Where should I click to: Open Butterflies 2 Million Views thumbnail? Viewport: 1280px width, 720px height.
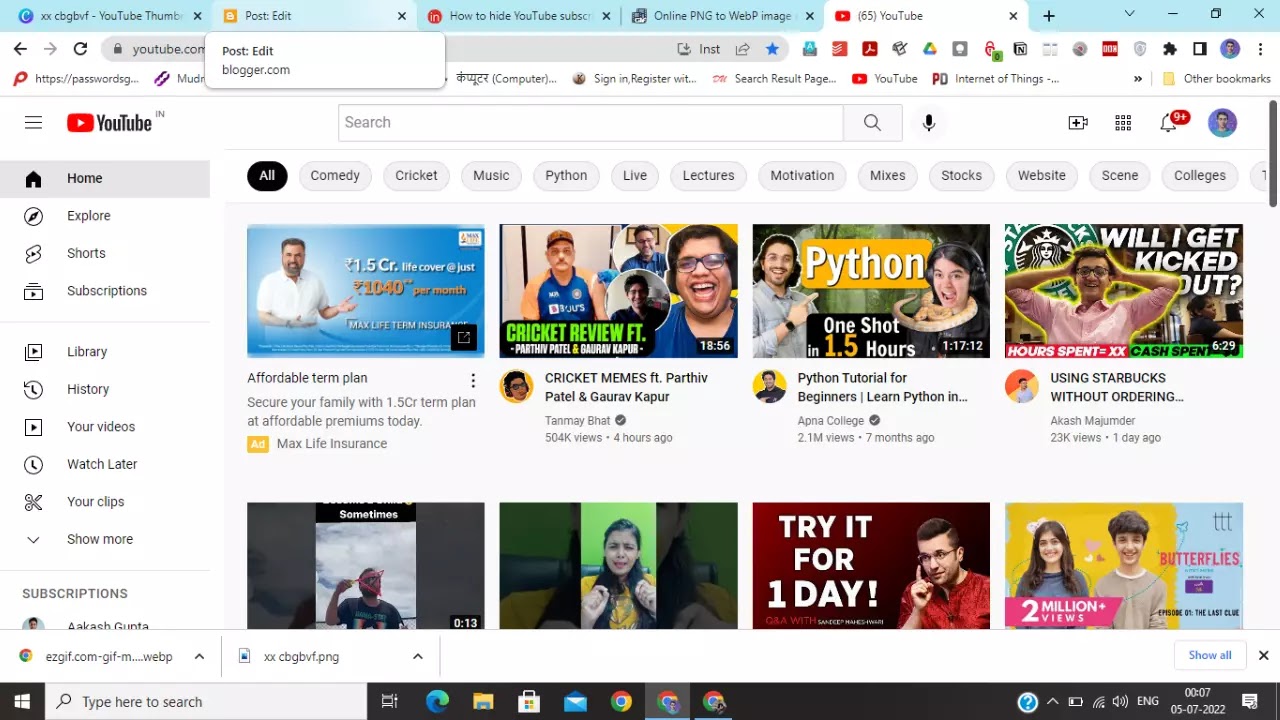(1124, 566)
